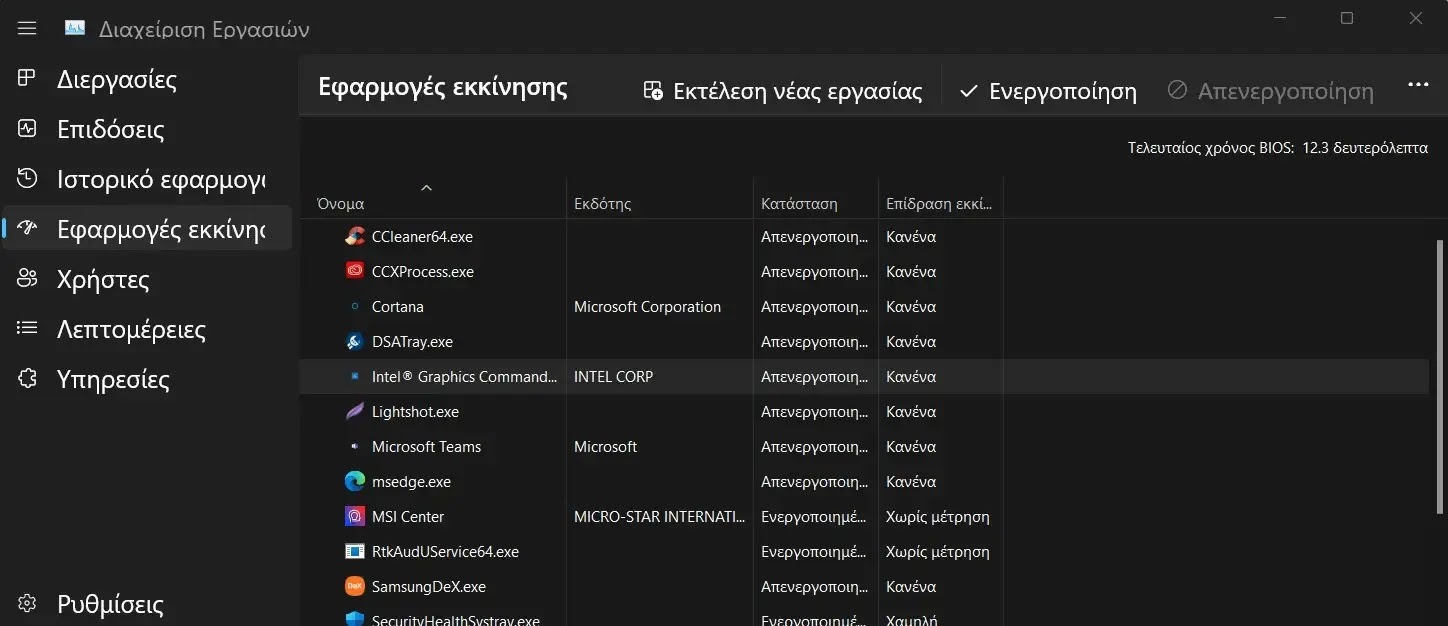Click the Διεργασίες processes icon in sidebar
Image resolution: width=1448 pixels, height=626 pixels.
(x=27, y=78)
